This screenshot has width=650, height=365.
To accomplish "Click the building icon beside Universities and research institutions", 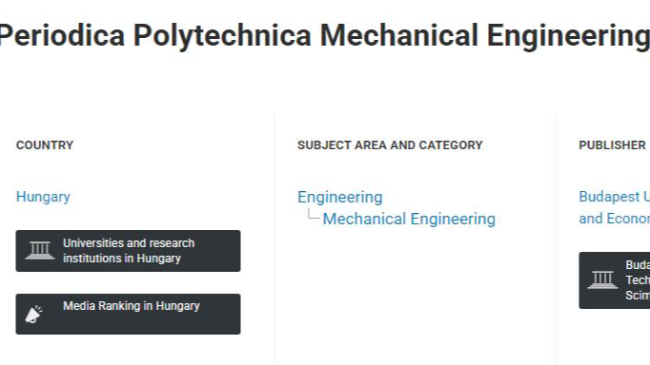I will (40, 251).
